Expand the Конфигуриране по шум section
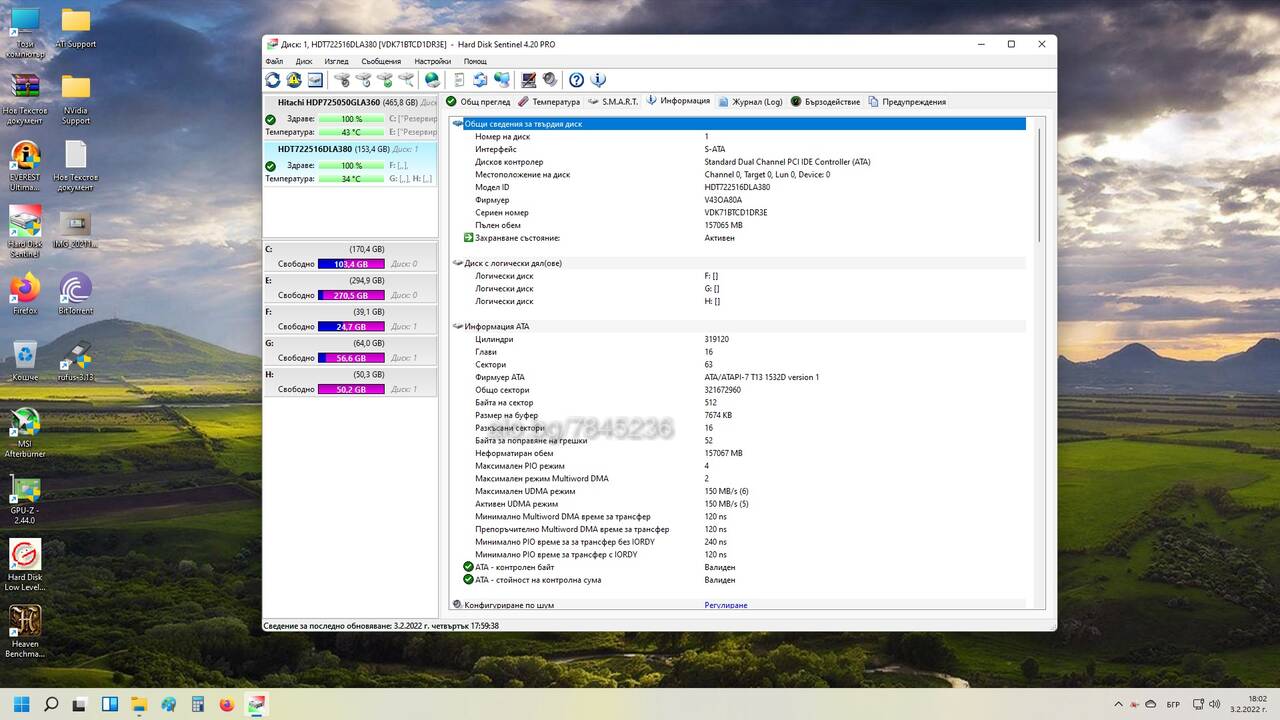The height and width of the screenshot is (720, 1280). click(458, 605)
